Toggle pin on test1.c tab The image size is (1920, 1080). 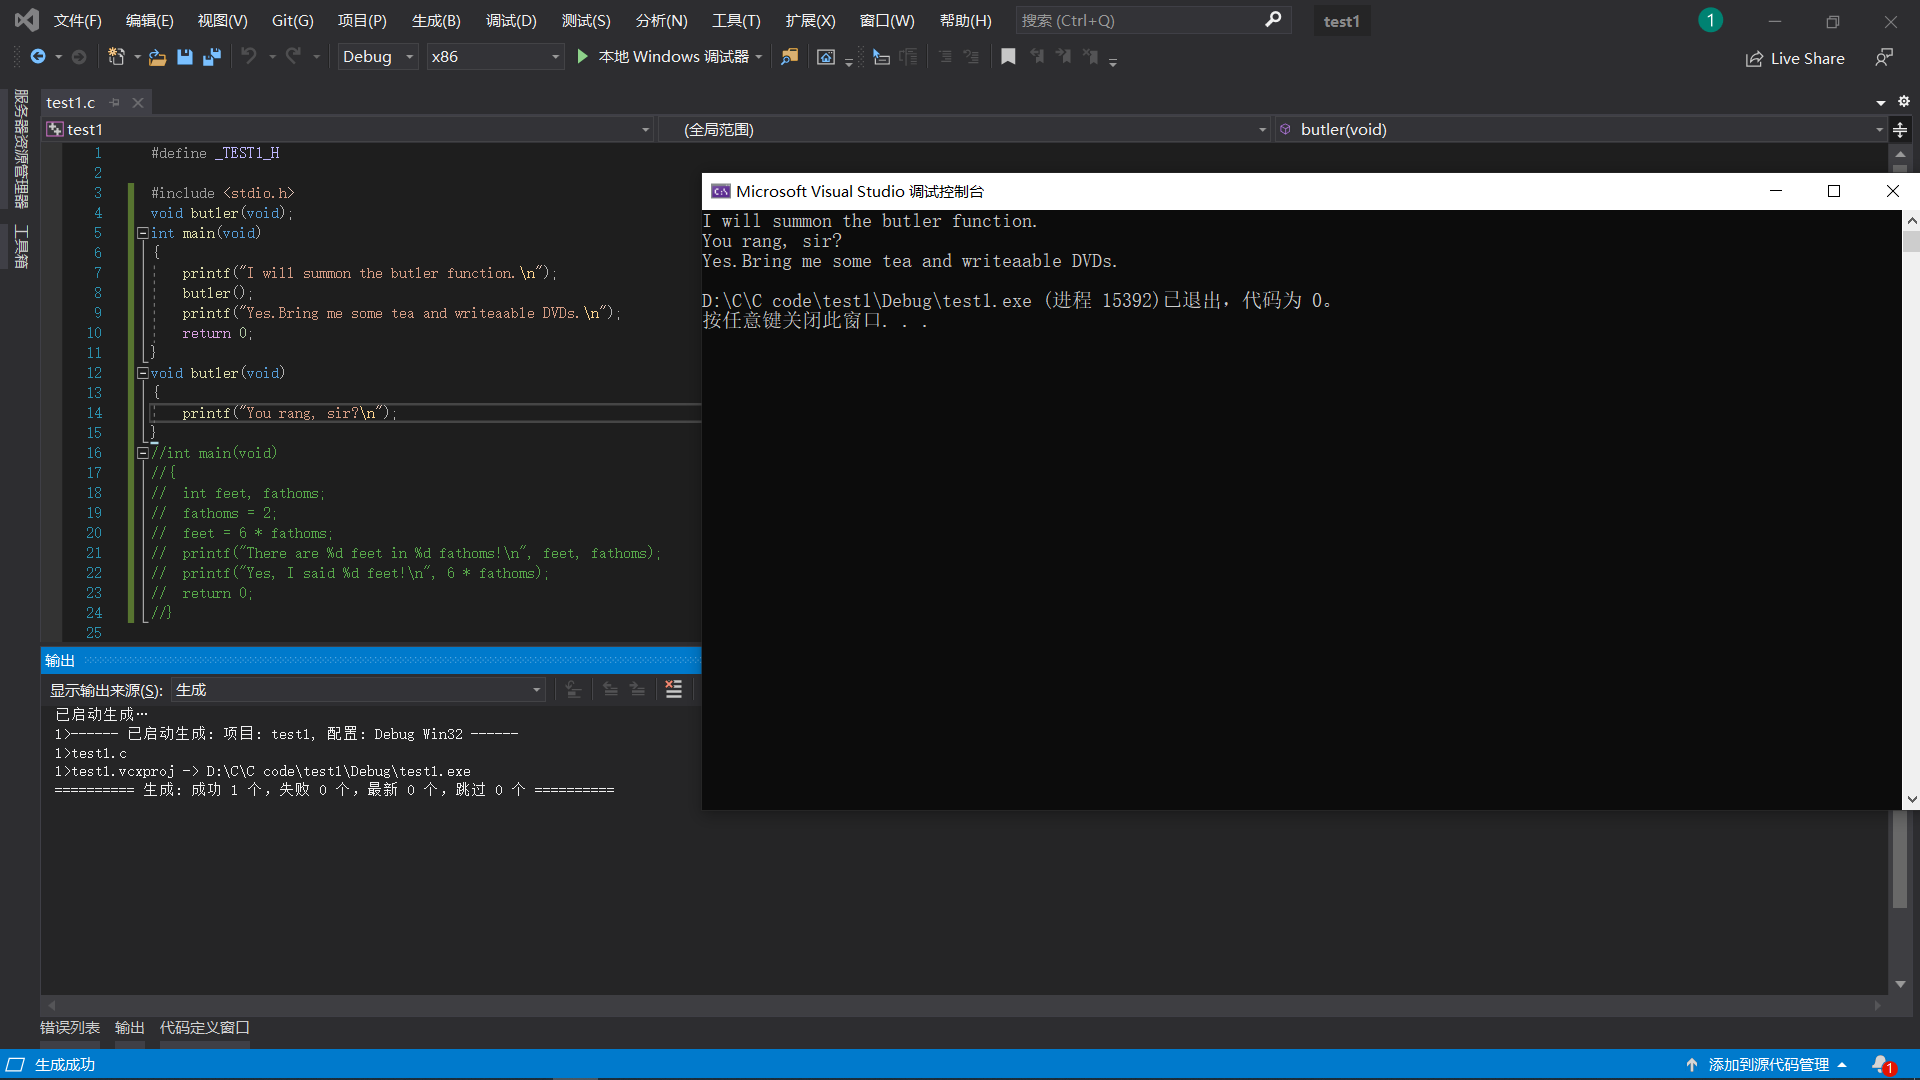point(115,102)
